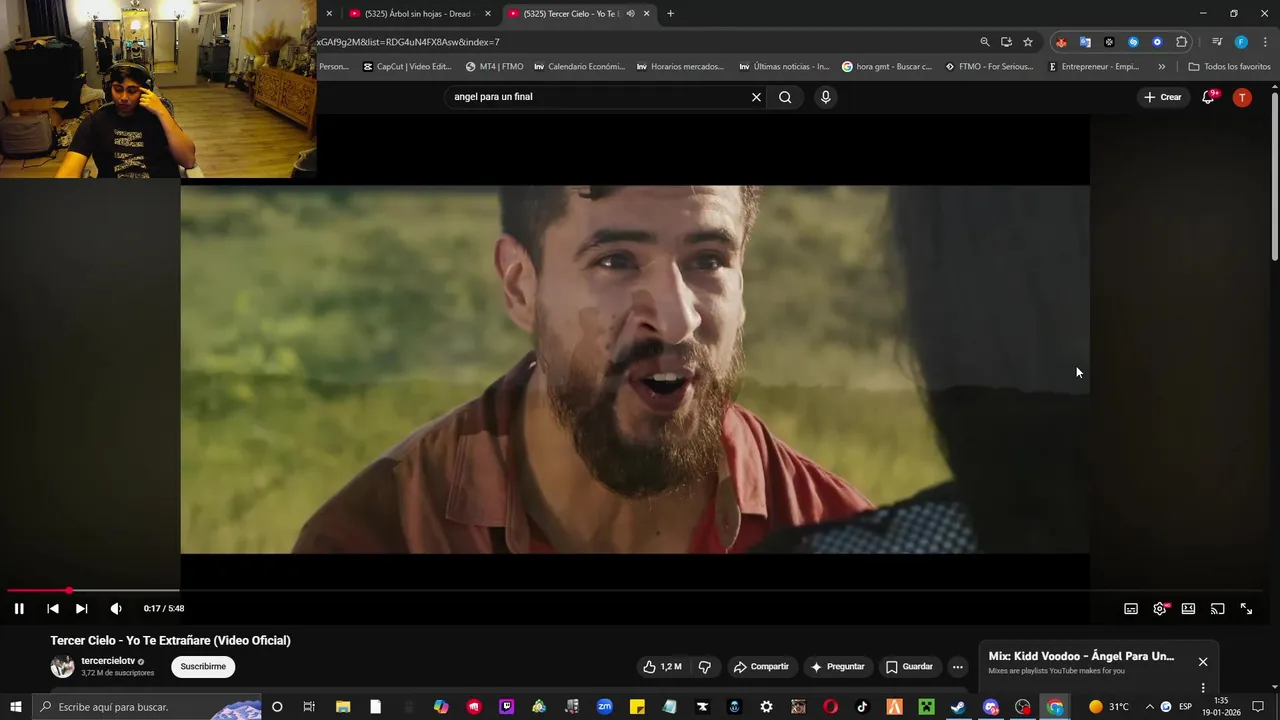
Task: Subscribe with the Suscribirme button
Action: point(203,667)
